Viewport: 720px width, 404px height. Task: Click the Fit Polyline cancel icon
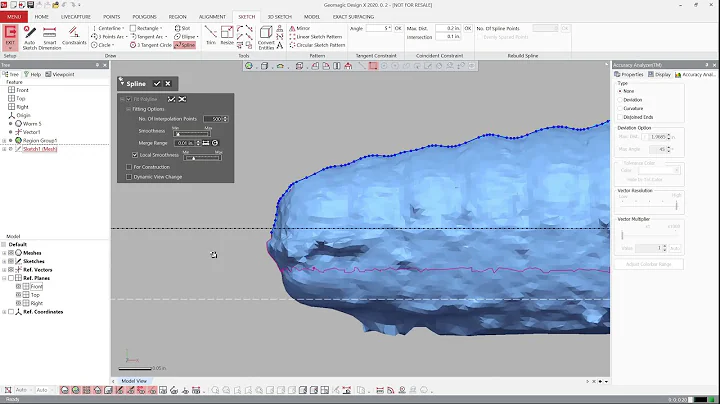[x=182, y=99]
